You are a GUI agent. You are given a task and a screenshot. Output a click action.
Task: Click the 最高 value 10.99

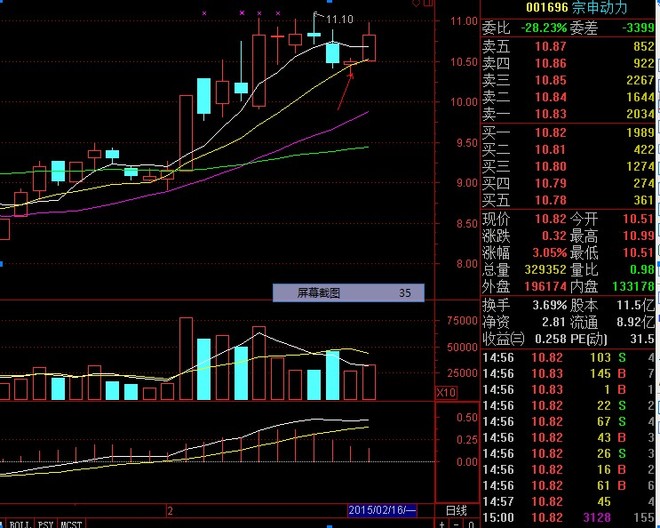pyautogui.click(x=639, y=236)
